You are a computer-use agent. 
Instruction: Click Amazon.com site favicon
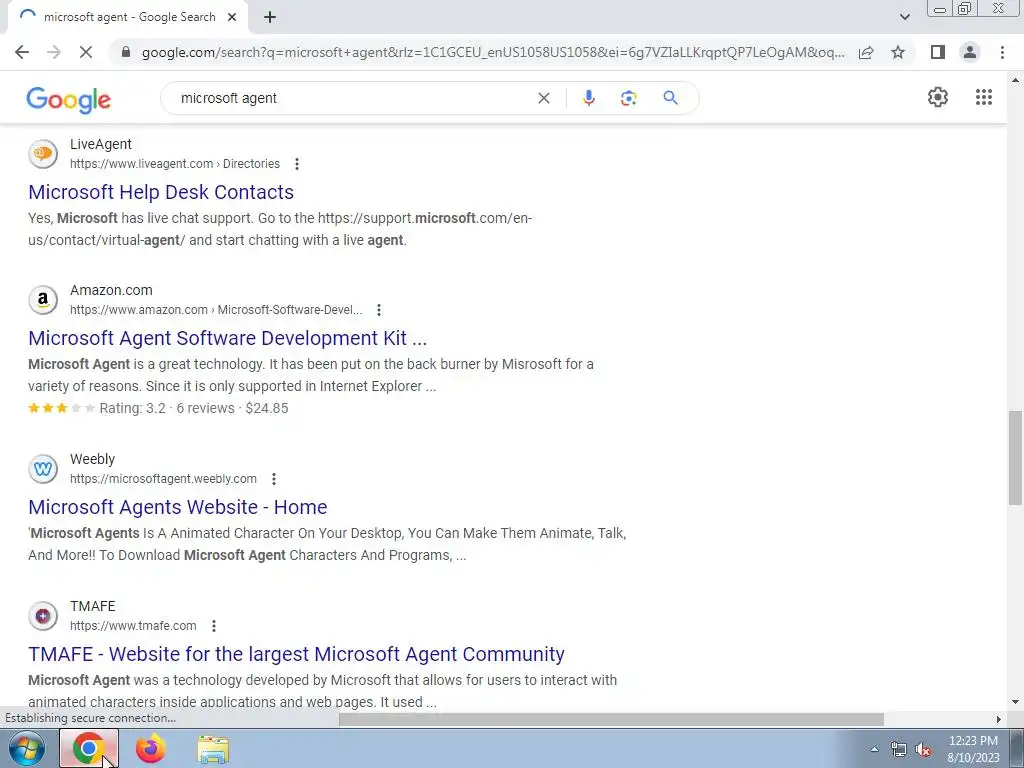(x=43, y=300)
